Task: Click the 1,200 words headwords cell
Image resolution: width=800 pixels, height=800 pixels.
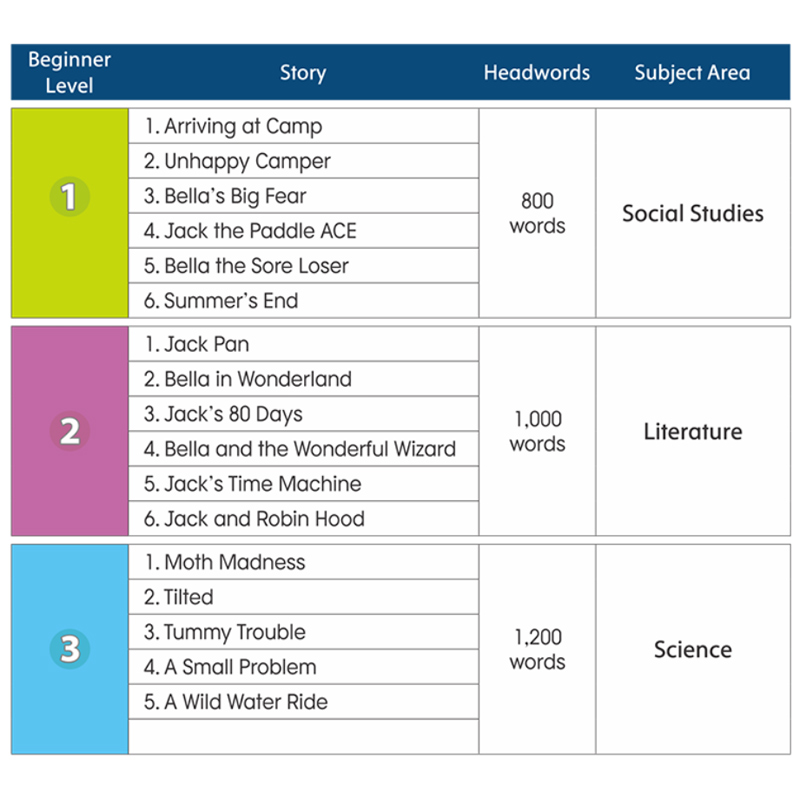Action: (x=537, y=649)
